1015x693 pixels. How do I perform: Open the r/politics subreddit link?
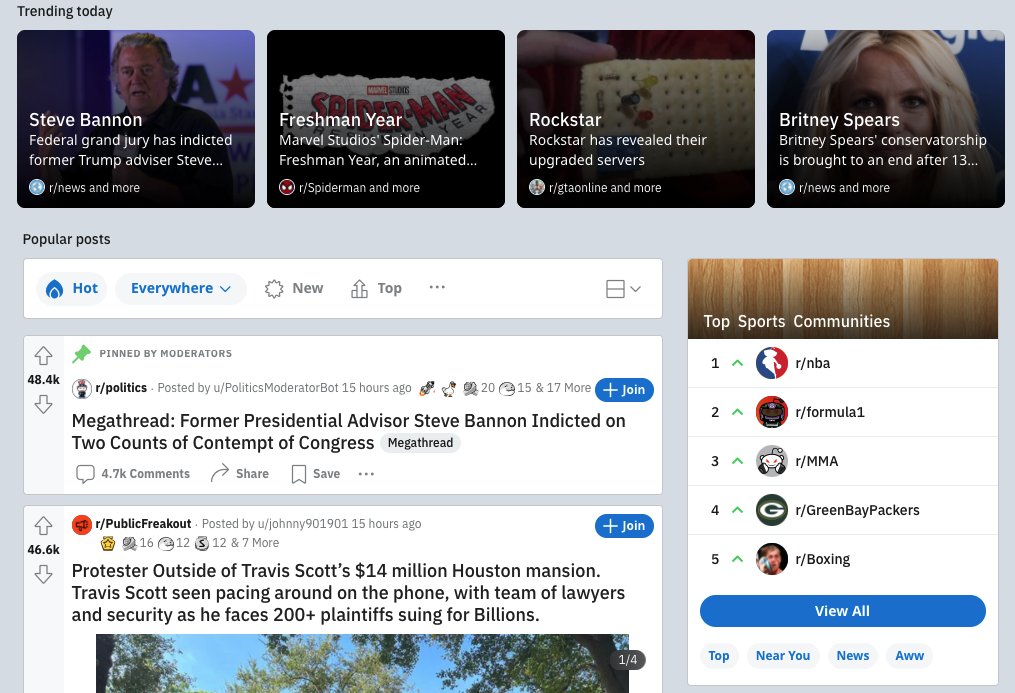point(121,388)
